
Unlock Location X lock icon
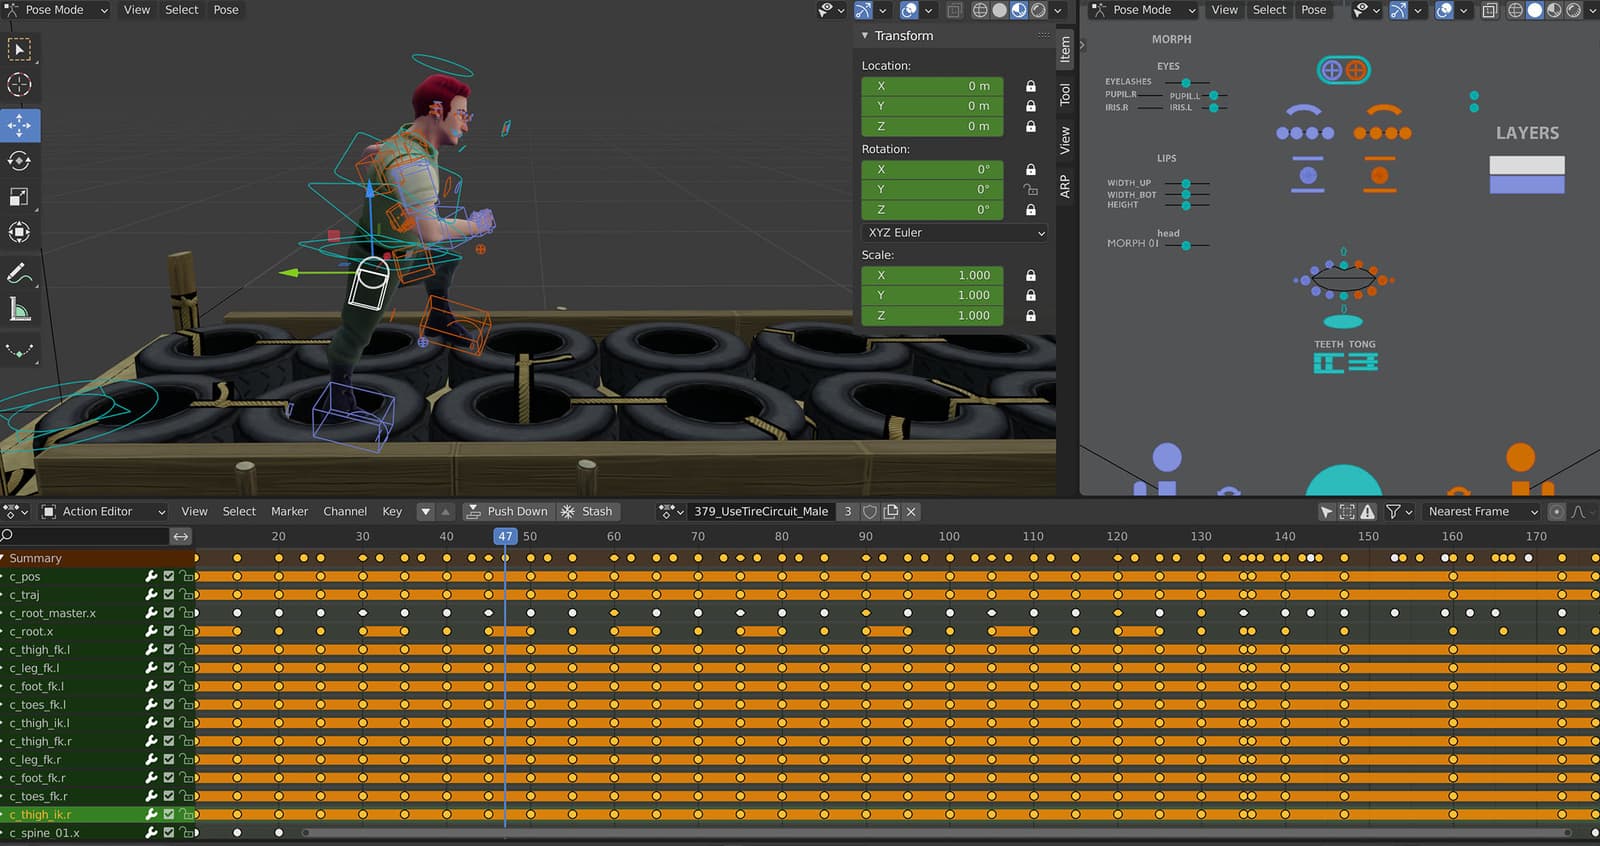pyautogui.click(x=1031, y=86)
